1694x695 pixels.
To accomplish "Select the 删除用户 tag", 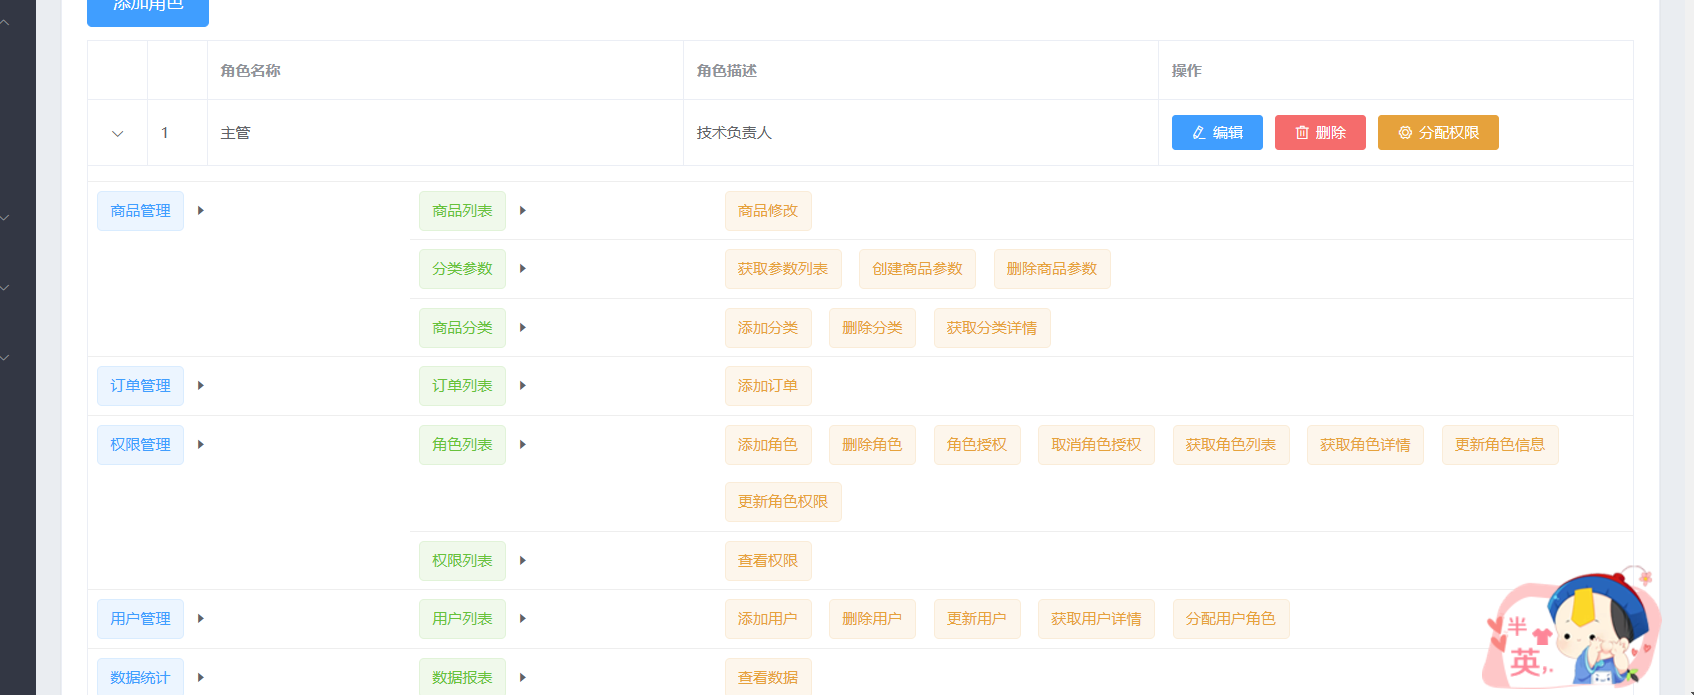I will (x=872, y=619).
